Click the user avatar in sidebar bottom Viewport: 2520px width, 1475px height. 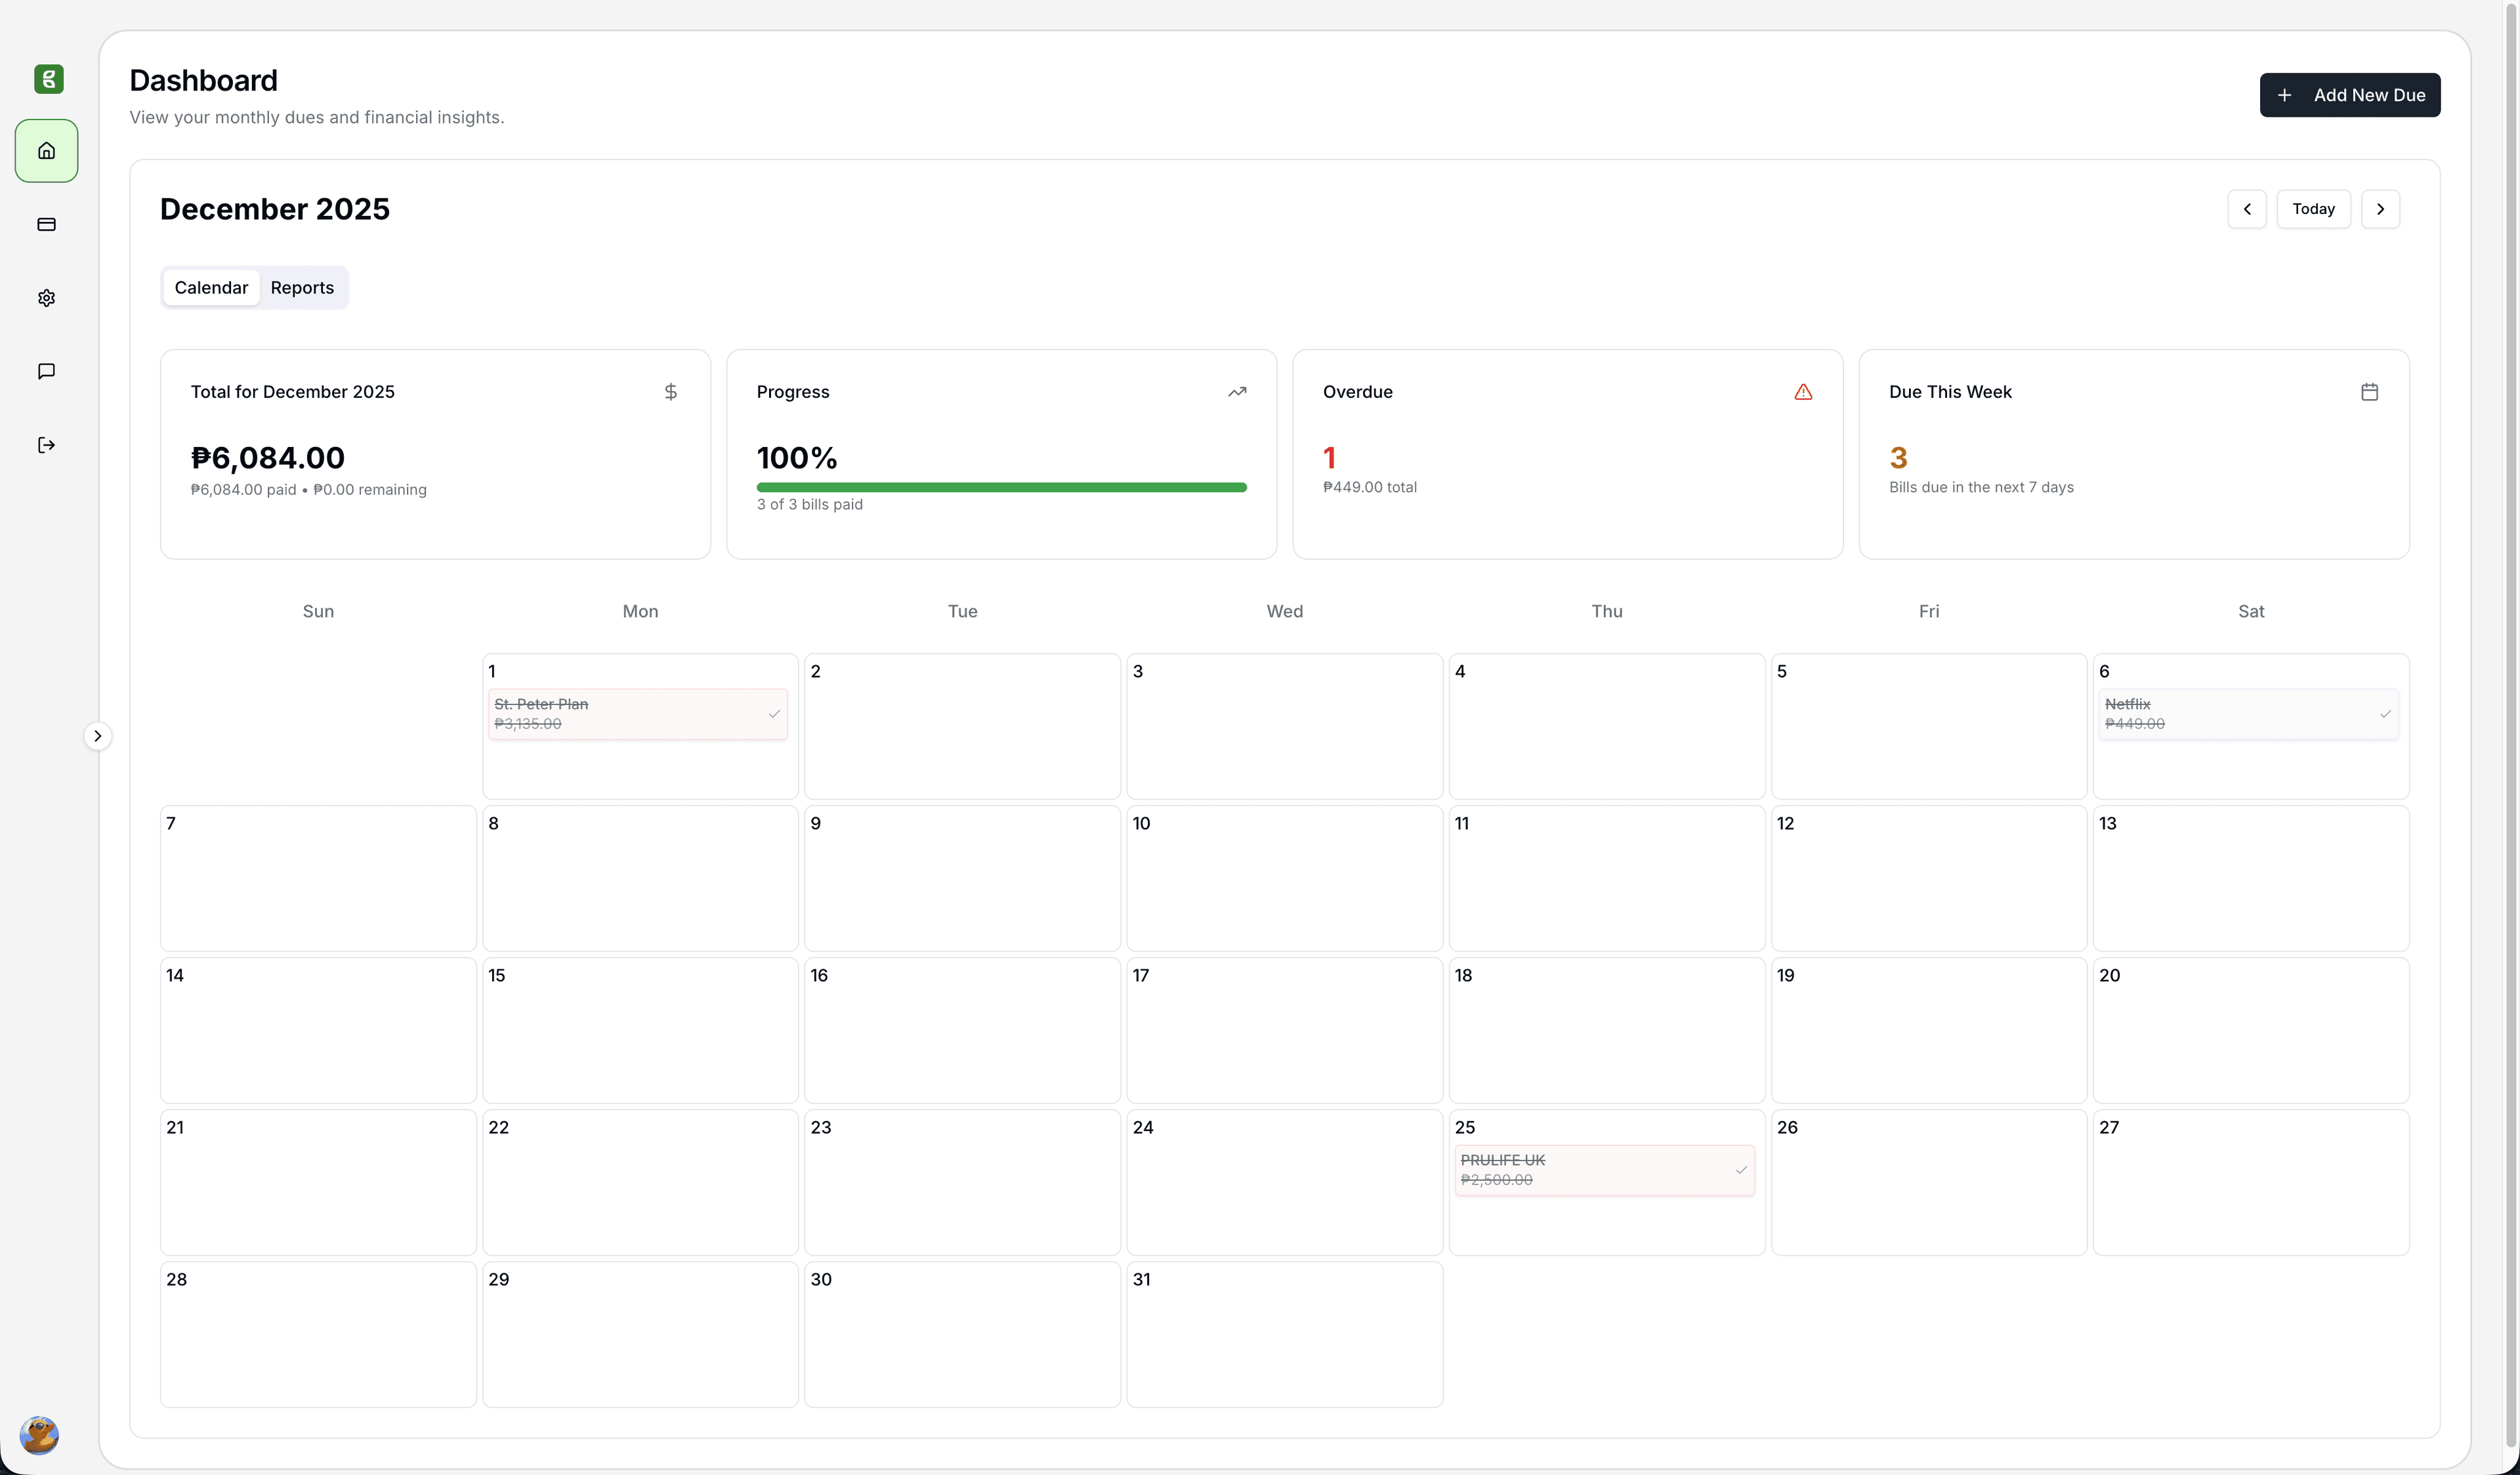tap(39, 1435)
